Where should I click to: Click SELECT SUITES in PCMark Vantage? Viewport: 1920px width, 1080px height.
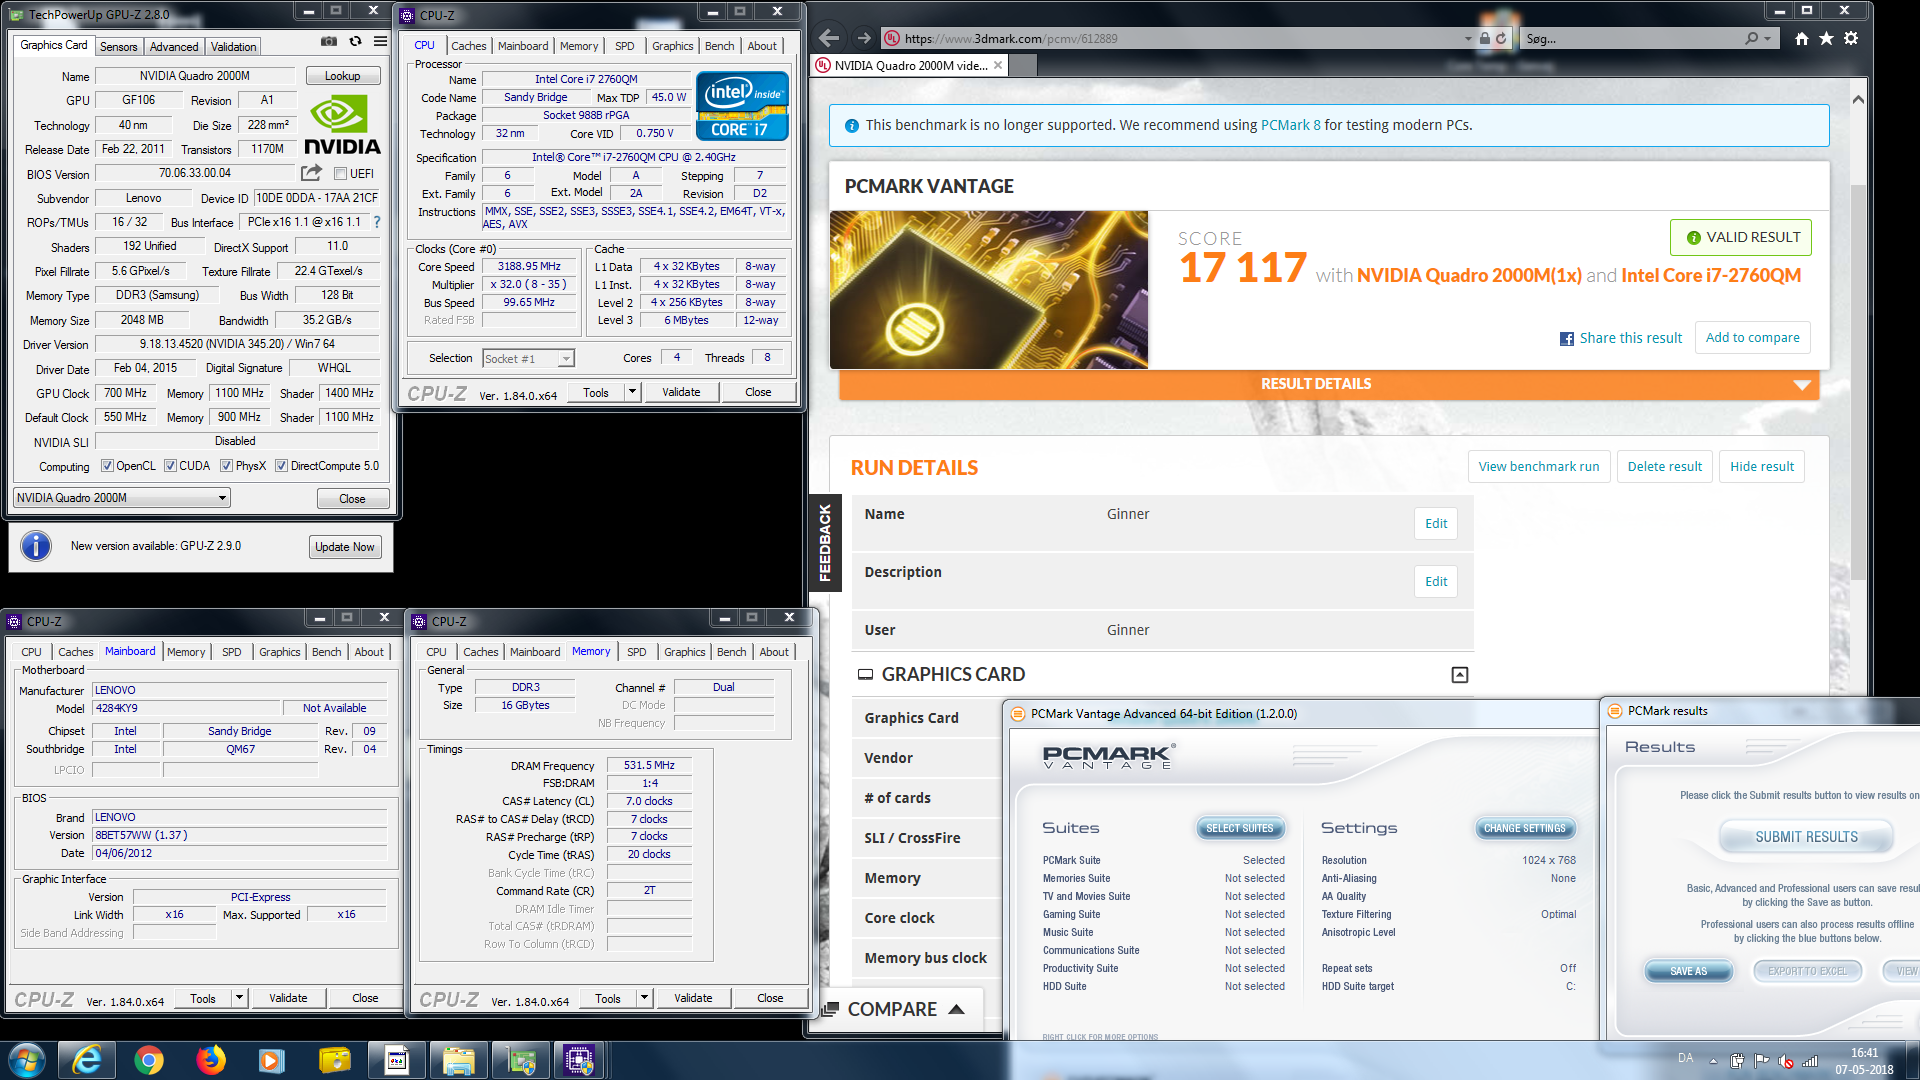pos(1240,829)
